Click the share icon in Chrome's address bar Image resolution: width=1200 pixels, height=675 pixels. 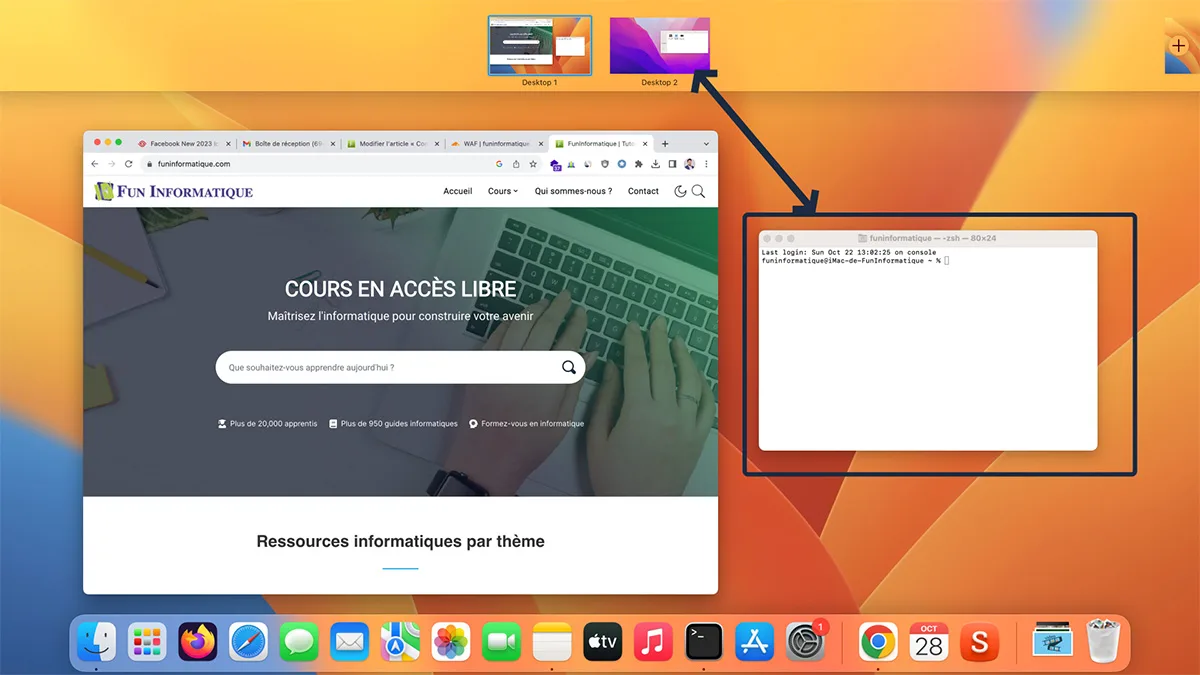(x=516, y=164)
